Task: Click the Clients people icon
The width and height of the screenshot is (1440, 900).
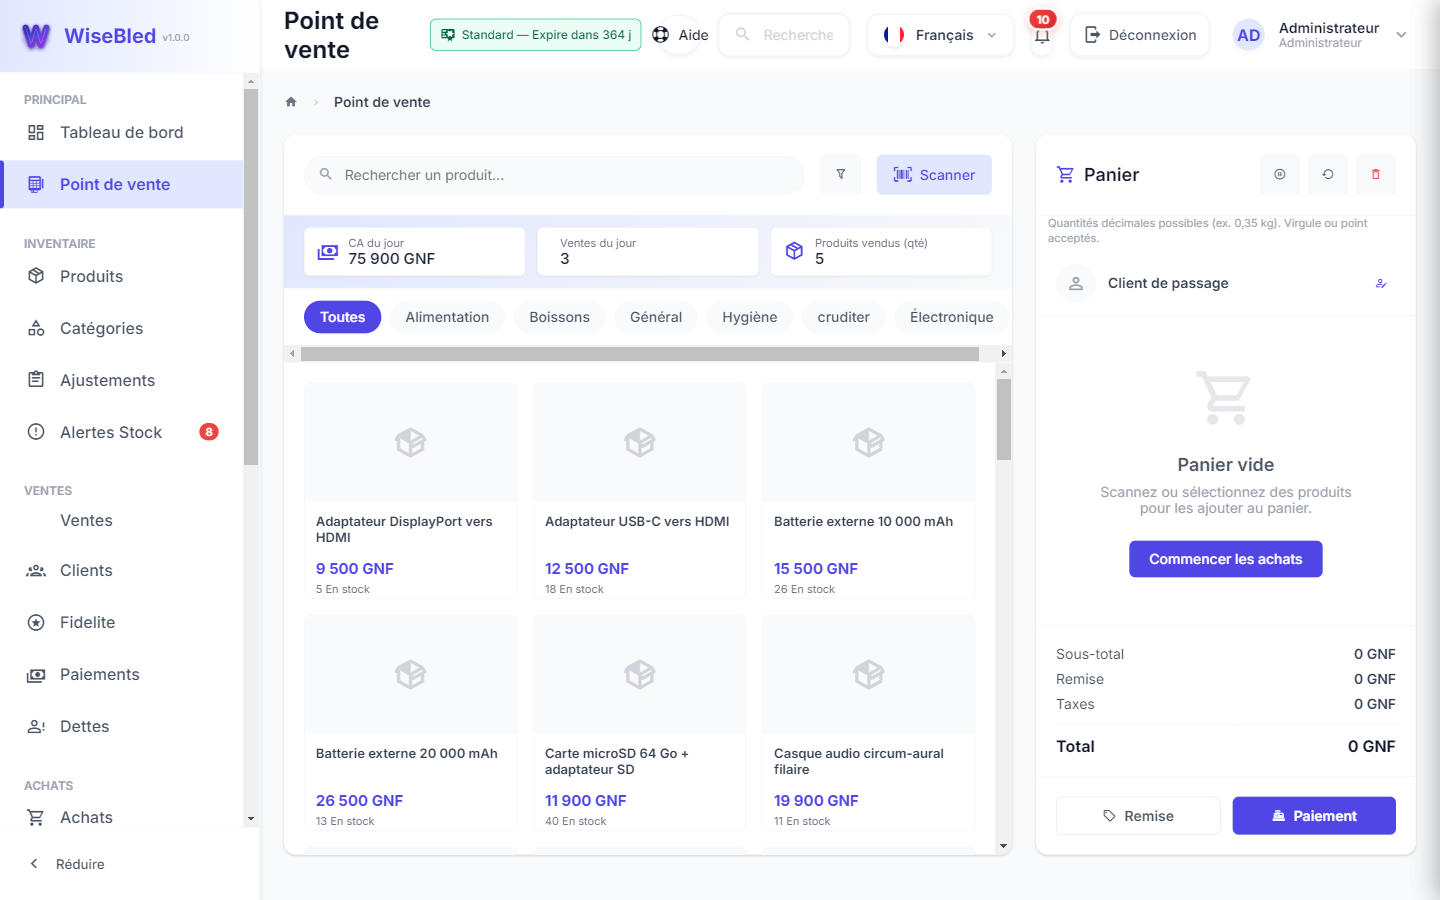Action: pyautogui.click(x=36, y=570)
